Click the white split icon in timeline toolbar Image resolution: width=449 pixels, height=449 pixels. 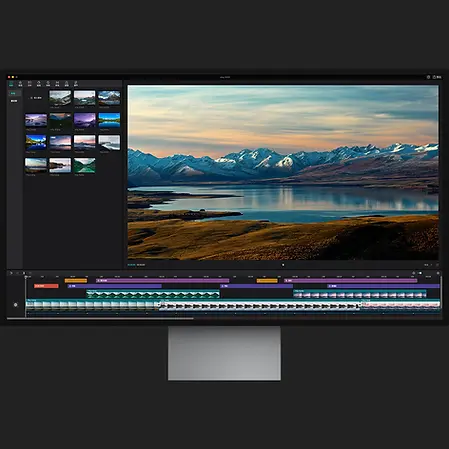pyautogui.click(x=24, y=273)
